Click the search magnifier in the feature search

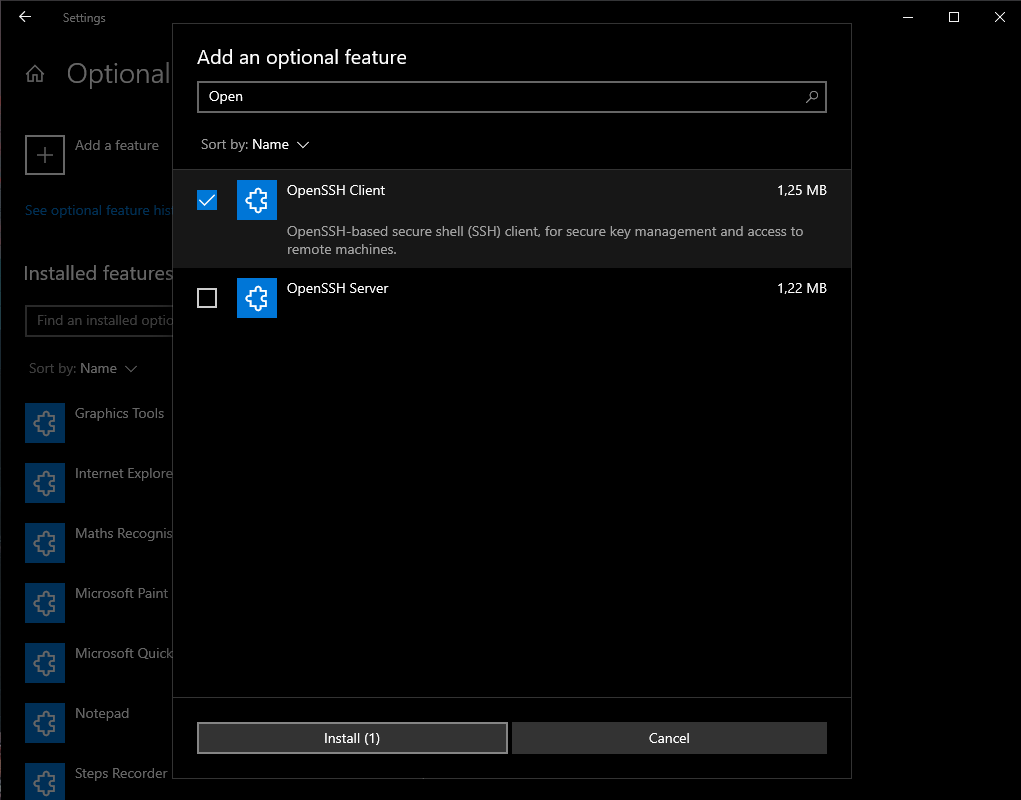[811, 97]
